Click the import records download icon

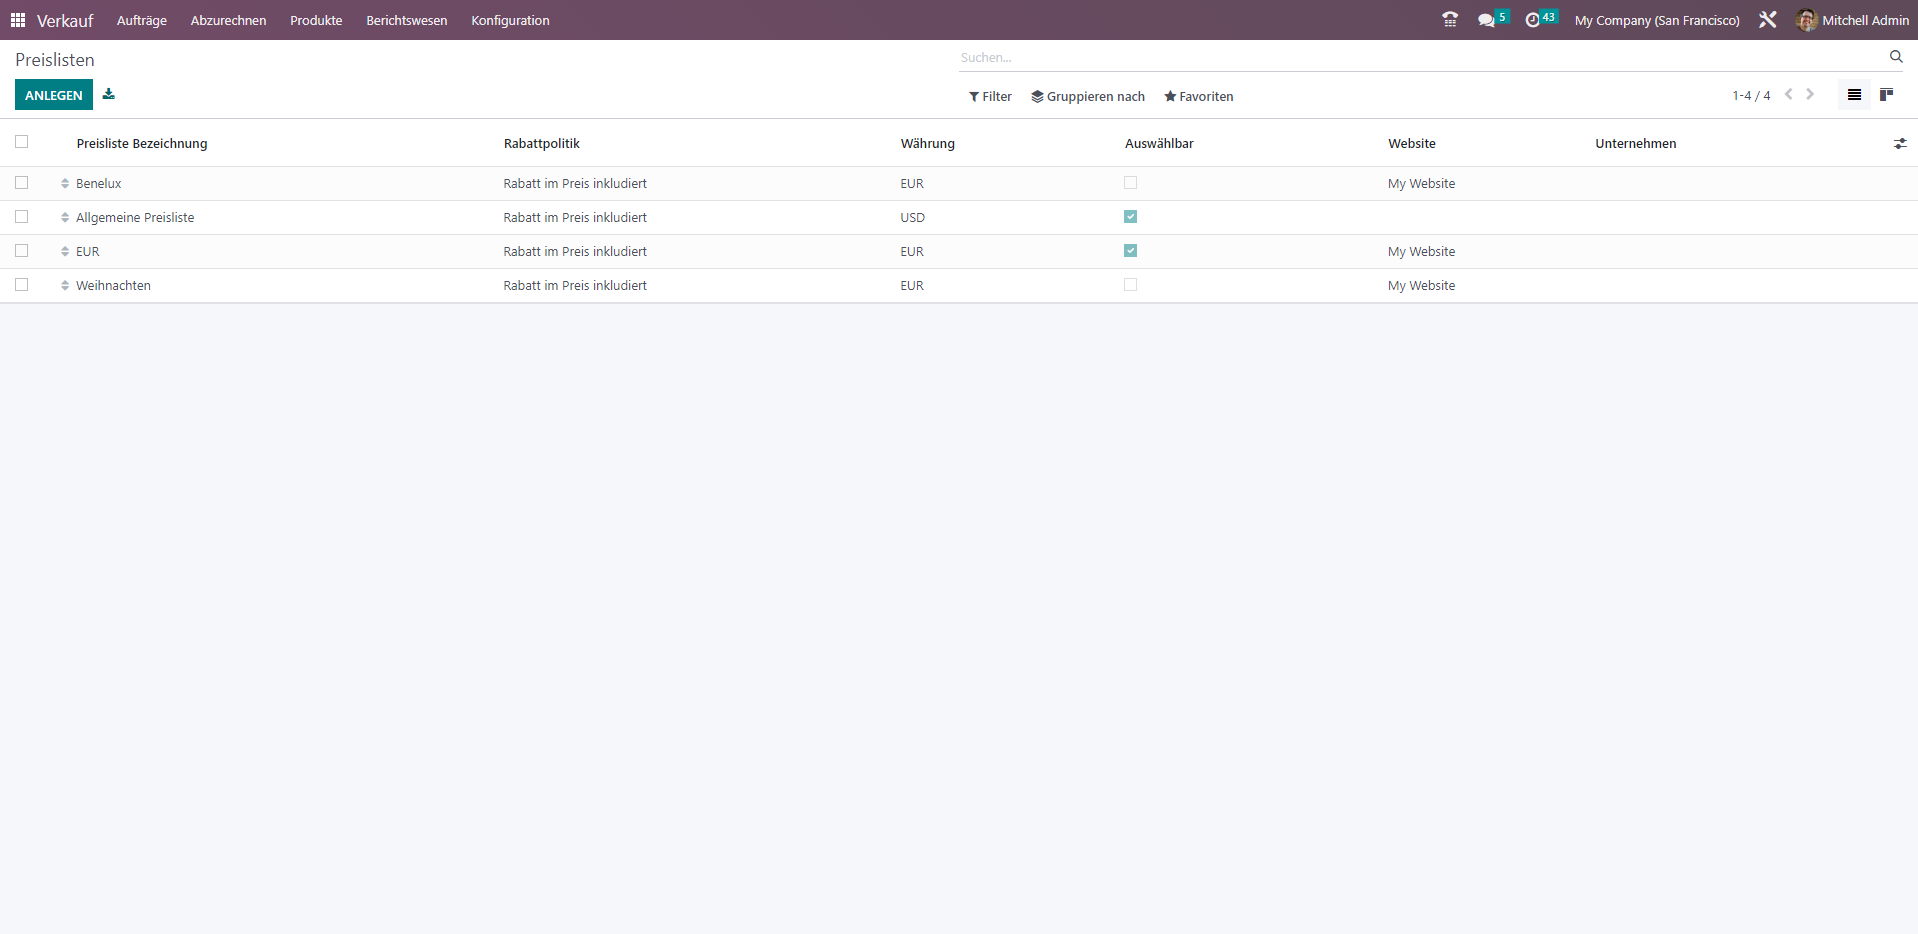coord(109,94)
